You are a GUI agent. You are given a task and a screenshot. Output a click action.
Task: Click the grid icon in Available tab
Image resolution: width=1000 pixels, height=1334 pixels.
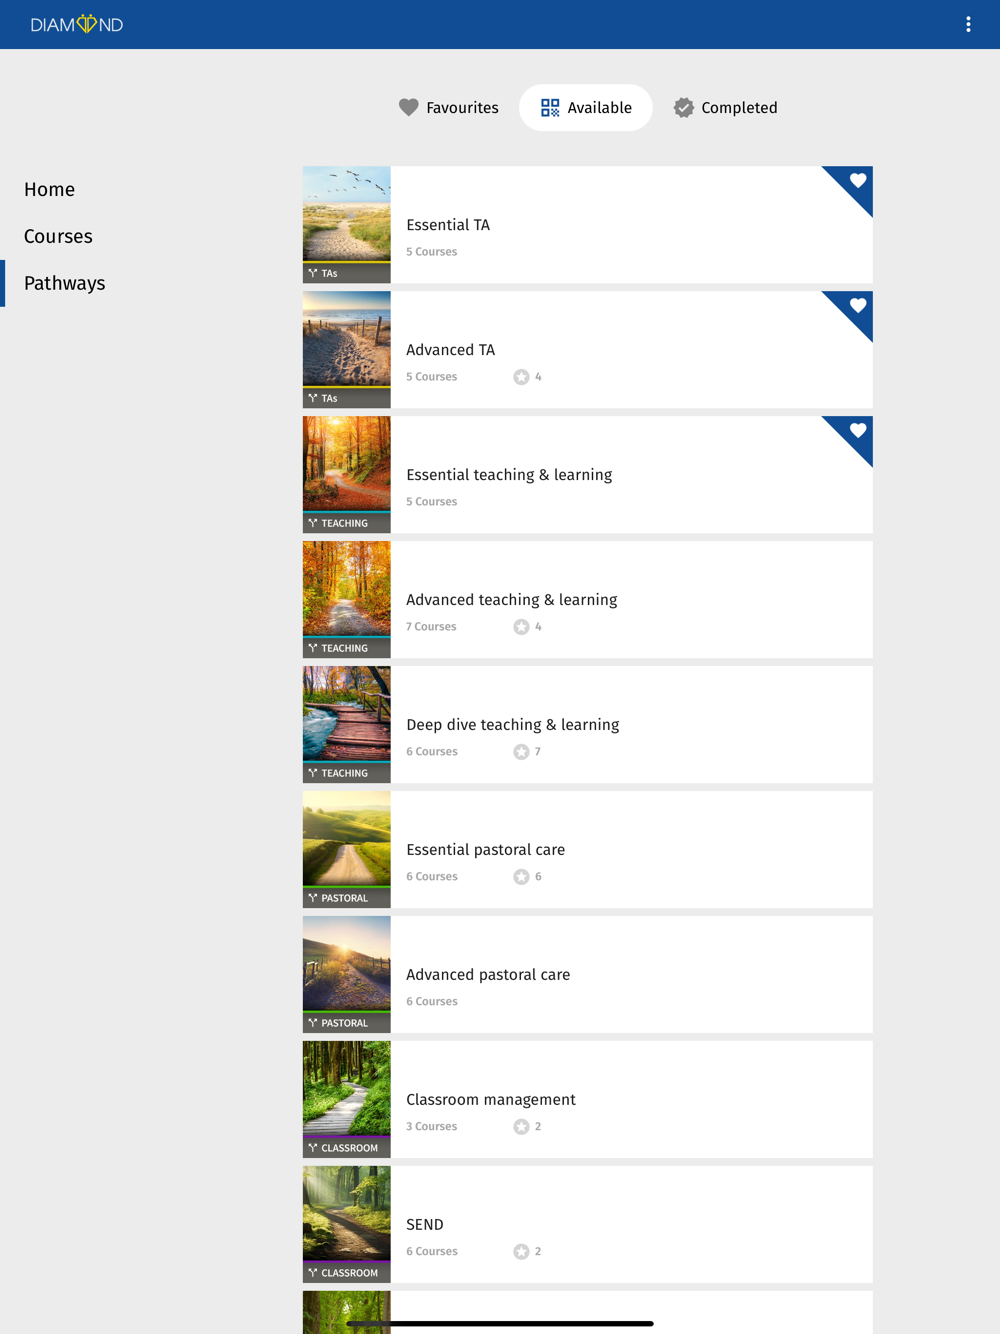(550, 107)
